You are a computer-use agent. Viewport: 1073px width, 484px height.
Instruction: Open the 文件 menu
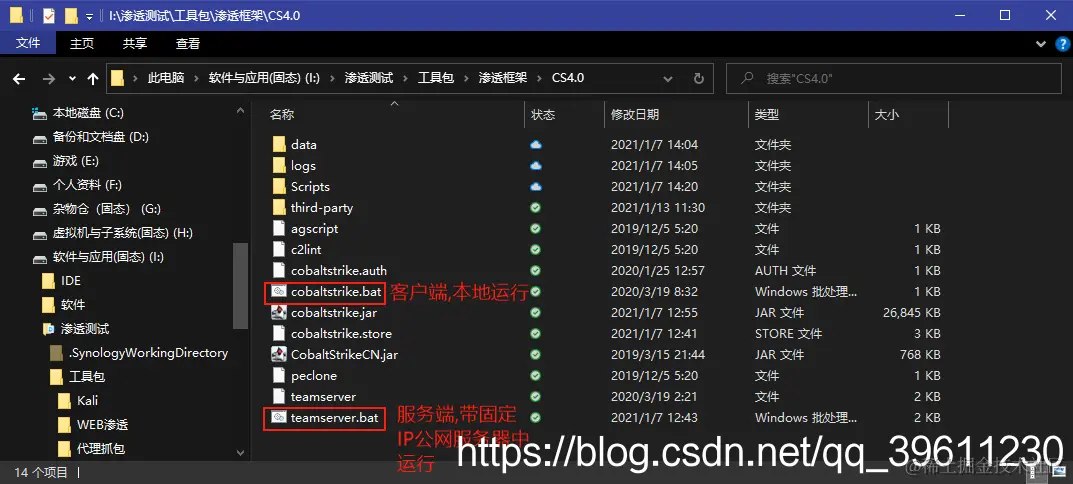pos(28,43)
